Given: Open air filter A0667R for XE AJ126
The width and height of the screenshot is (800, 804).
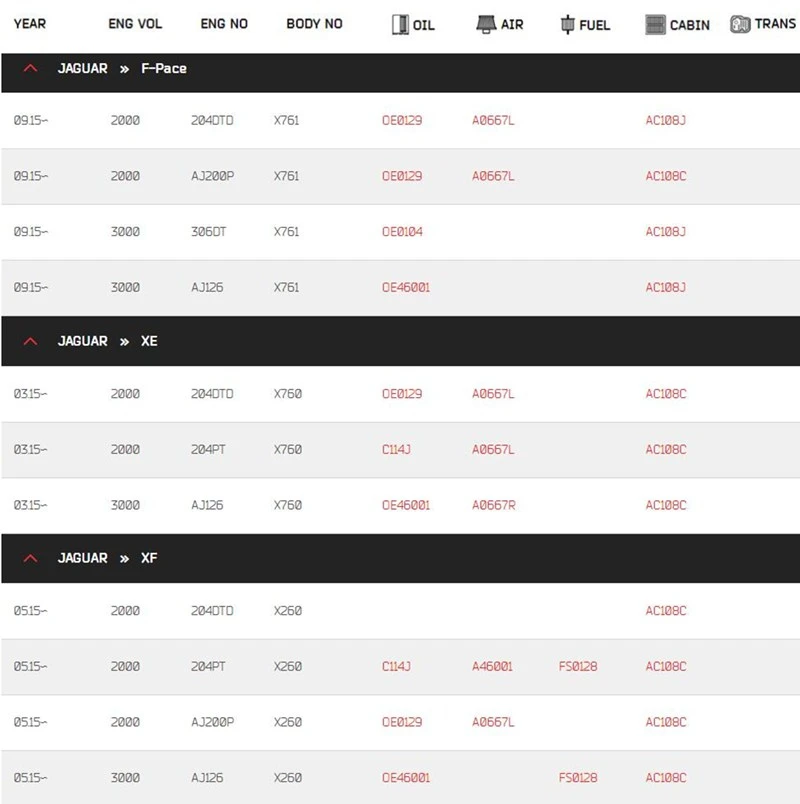Looking at the screenshot, I should pyautogui.click(x=493, y=505).
